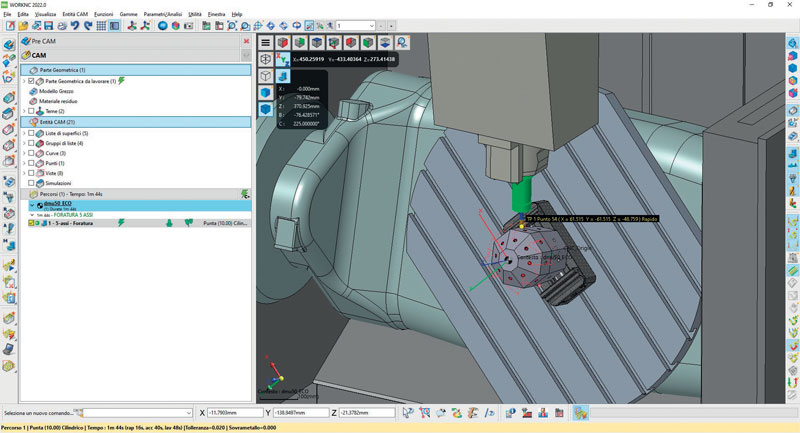Open the Parametri/Analisi menu
Viewport: 800px width, 433px height.
pyautogui.click(x=163, y=14)
